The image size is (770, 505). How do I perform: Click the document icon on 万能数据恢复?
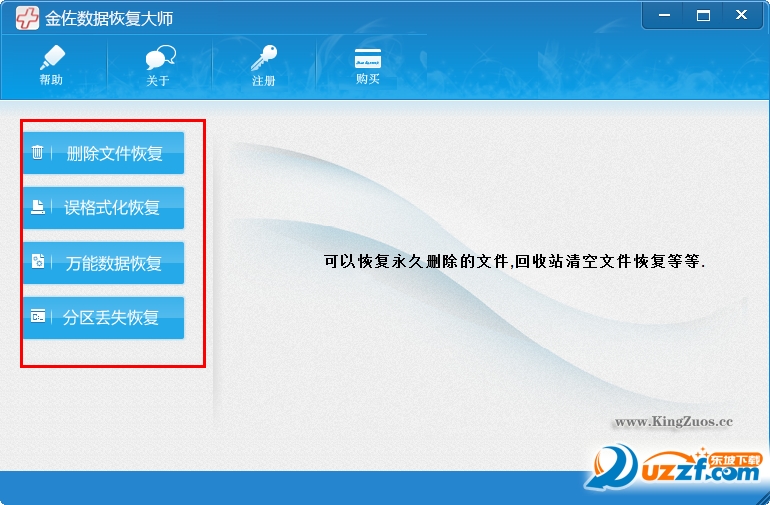coord(38,262)
